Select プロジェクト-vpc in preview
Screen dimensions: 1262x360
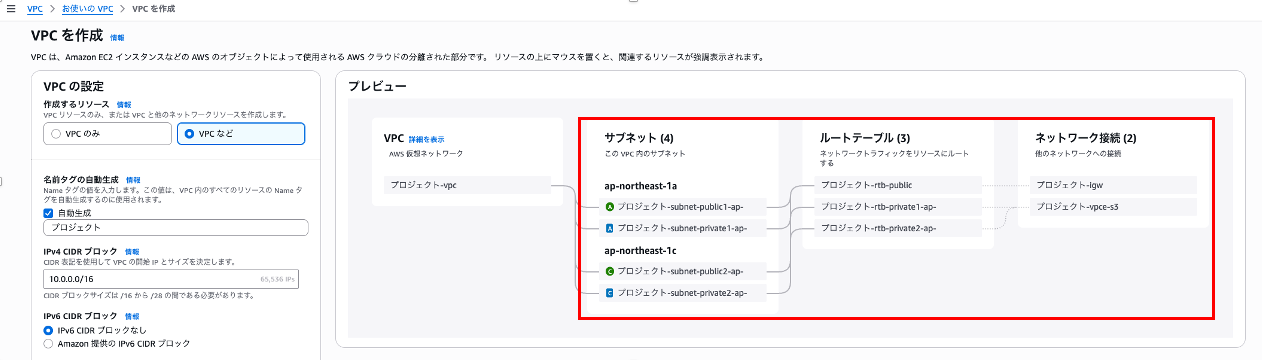pos(467,184)
